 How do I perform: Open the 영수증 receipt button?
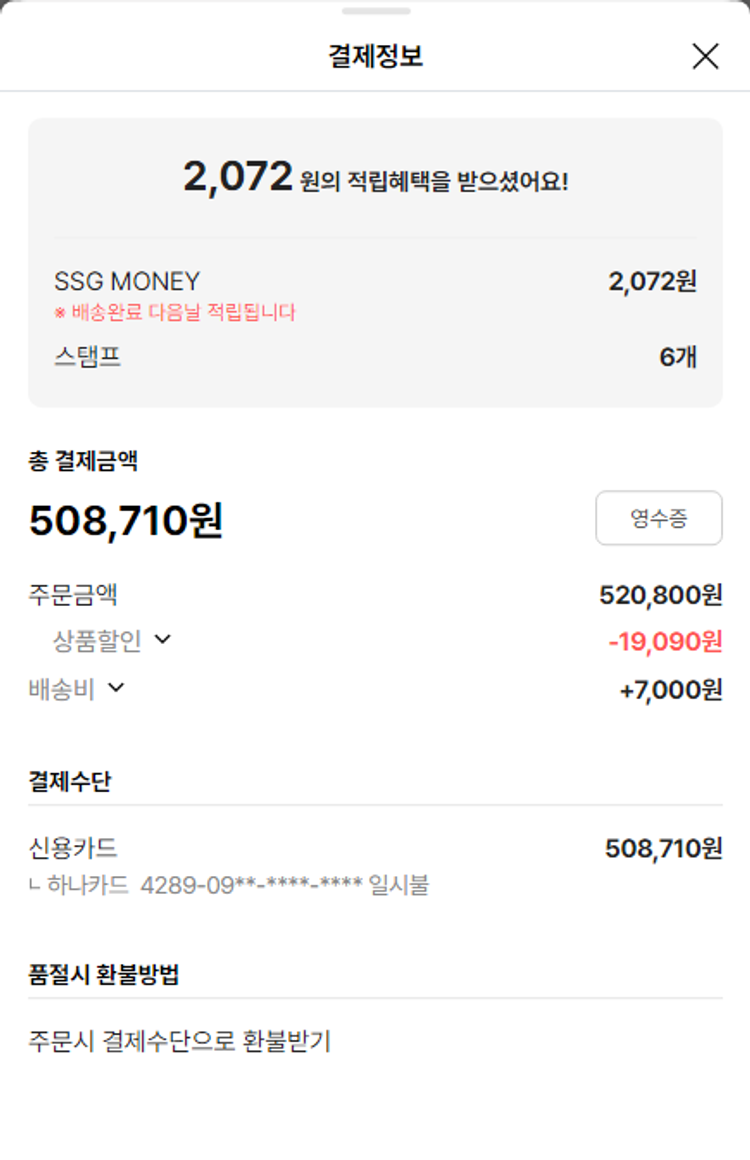(658, 518)
